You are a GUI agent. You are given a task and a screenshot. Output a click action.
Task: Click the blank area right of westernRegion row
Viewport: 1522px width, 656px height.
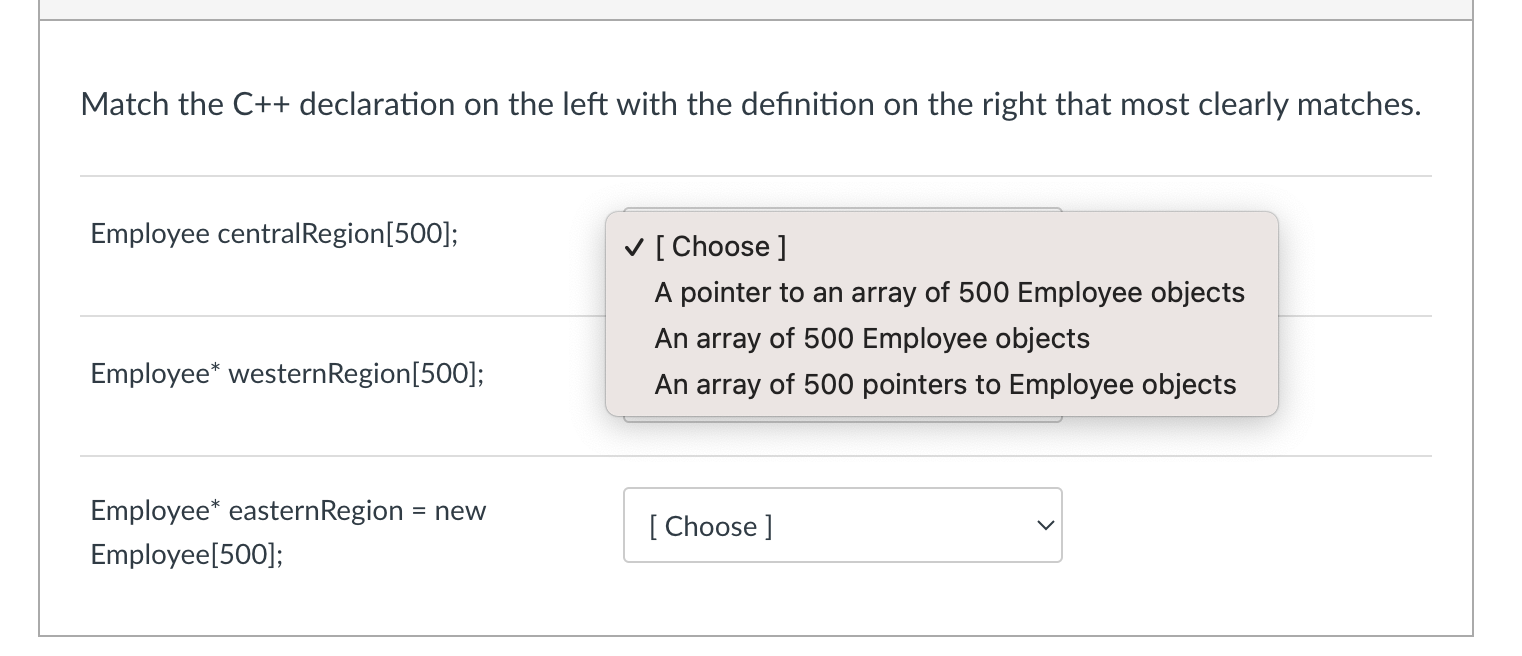click(x=1370, y=373)
